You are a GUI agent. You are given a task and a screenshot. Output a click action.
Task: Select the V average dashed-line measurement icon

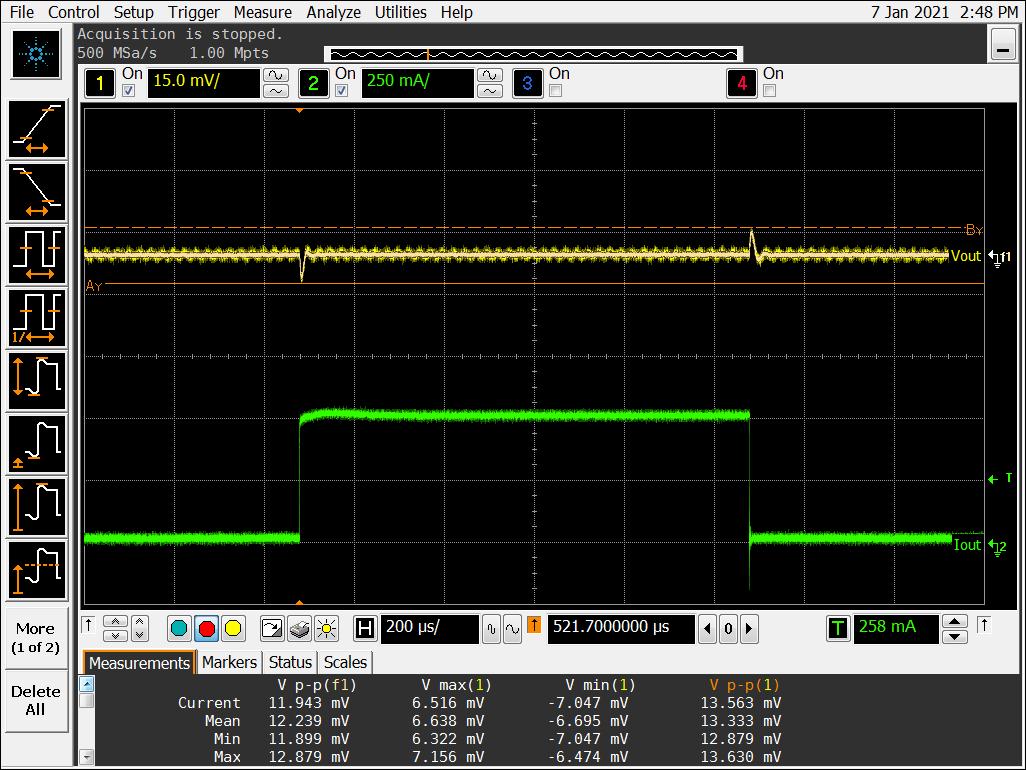point(37,570)
